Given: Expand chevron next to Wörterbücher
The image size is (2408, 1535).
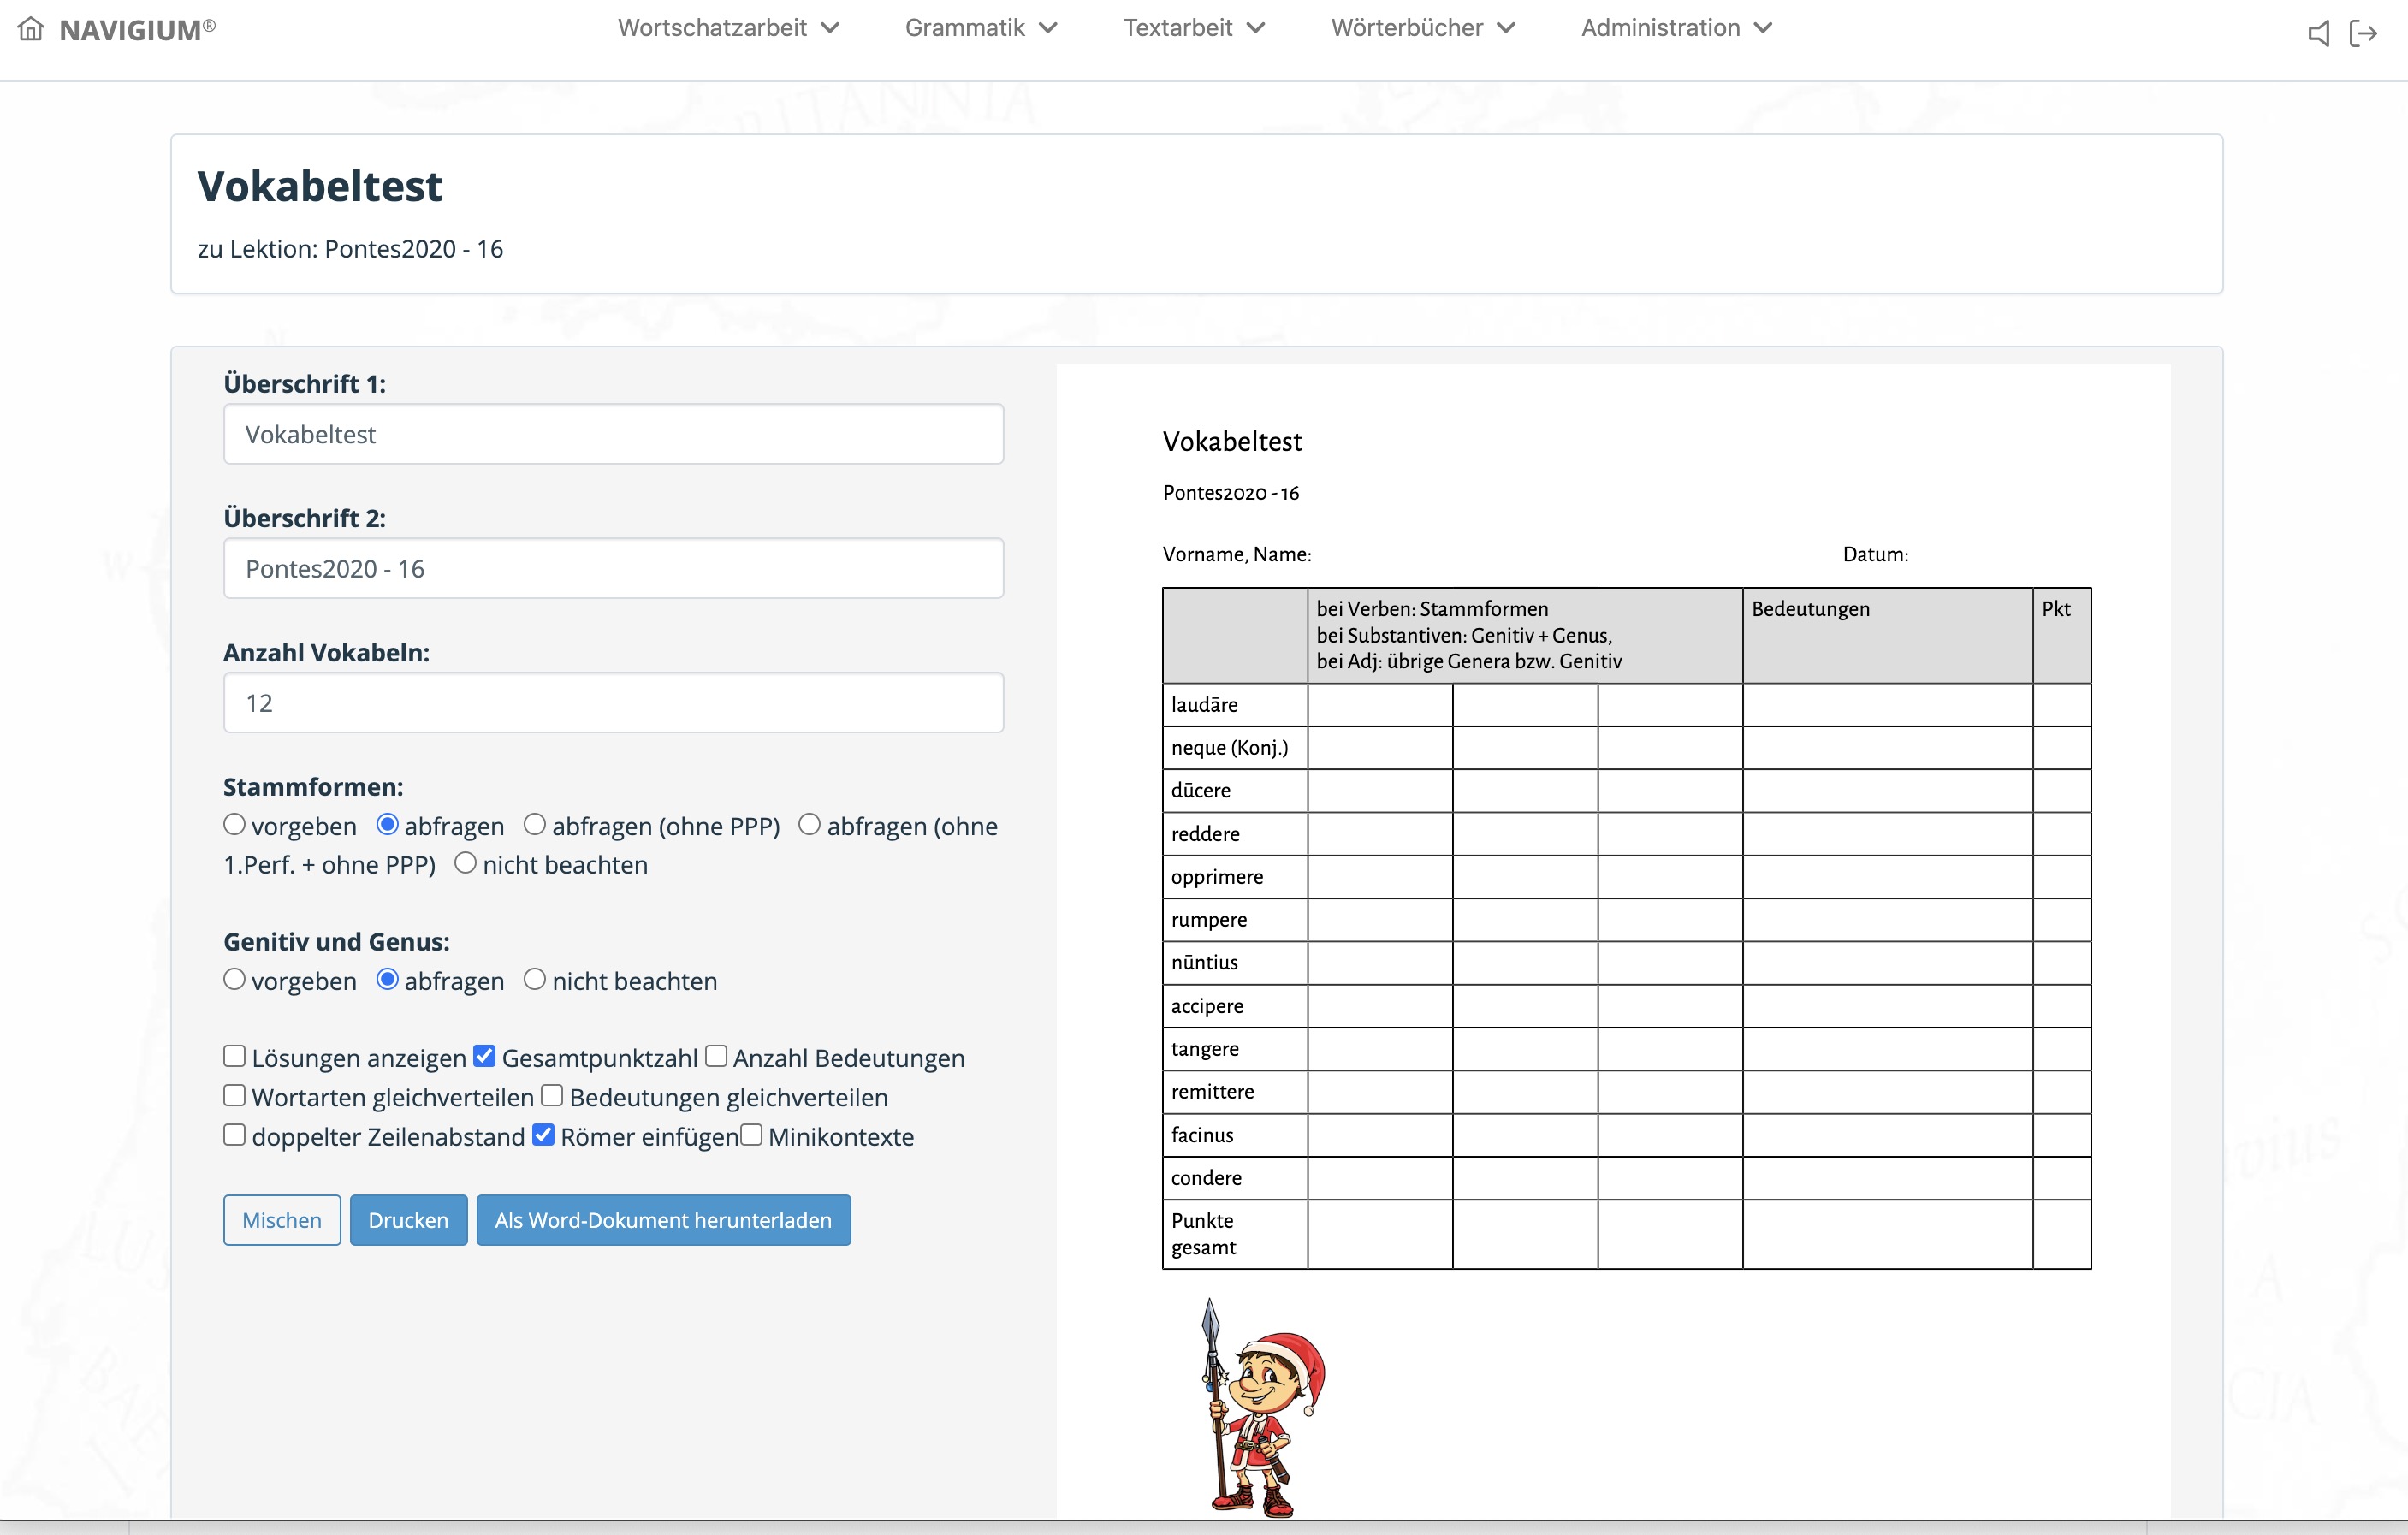Looking at the screenshot, I should [x=1506, y=28].
